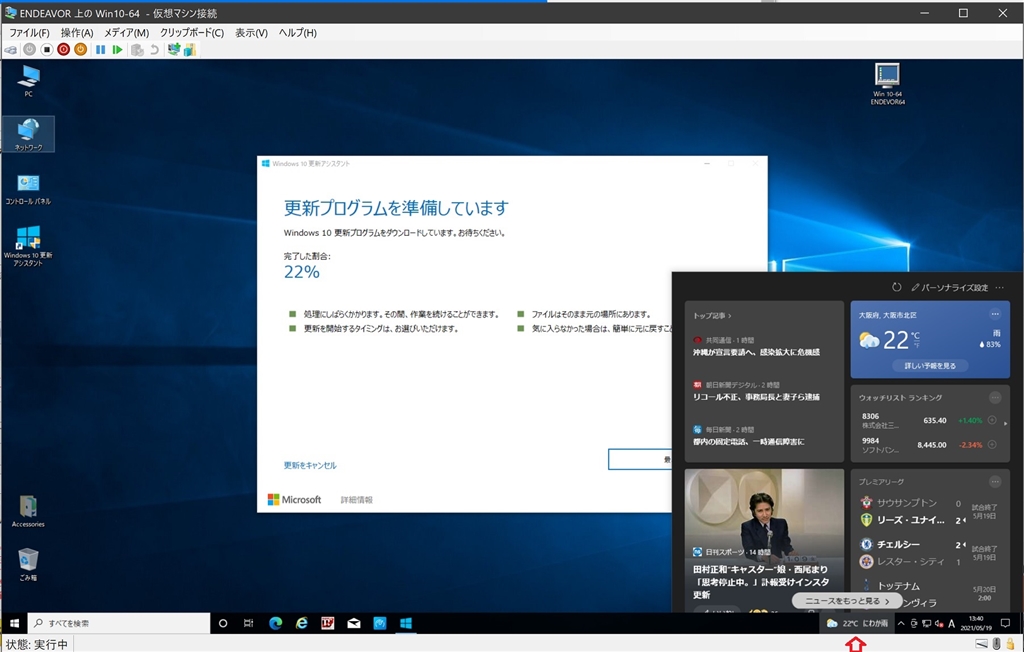Viewport: 1024px width, 652px height.
Task: Open the クリップボード(C) menu
Action: [192, 33]
